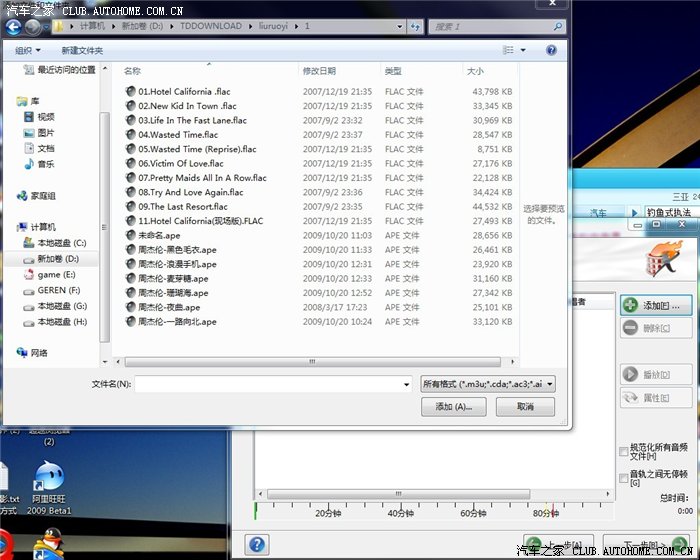Select the 周杰伦-夜曲.ape file
The image size is (700, 560).
click(130, 308)
